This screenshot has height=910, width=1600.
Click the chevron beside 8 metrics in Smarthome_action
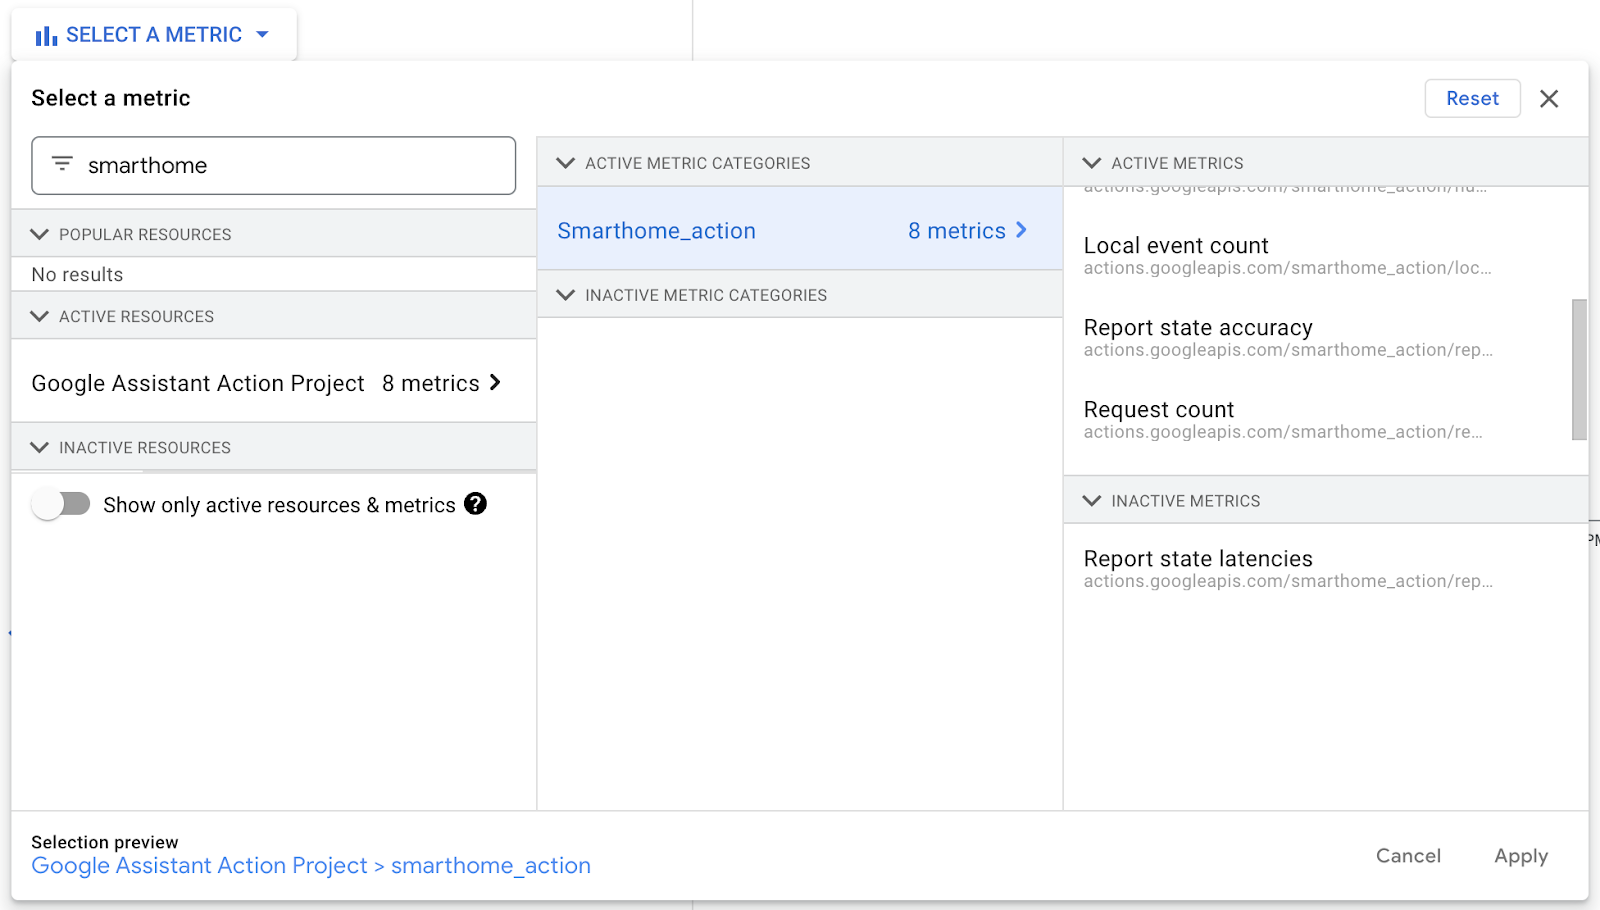click(1021, 230)
